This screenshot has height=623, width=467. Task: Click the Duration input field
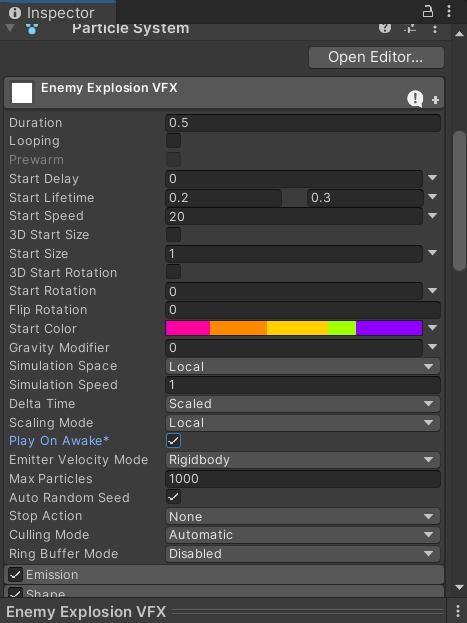click(303, 123)
